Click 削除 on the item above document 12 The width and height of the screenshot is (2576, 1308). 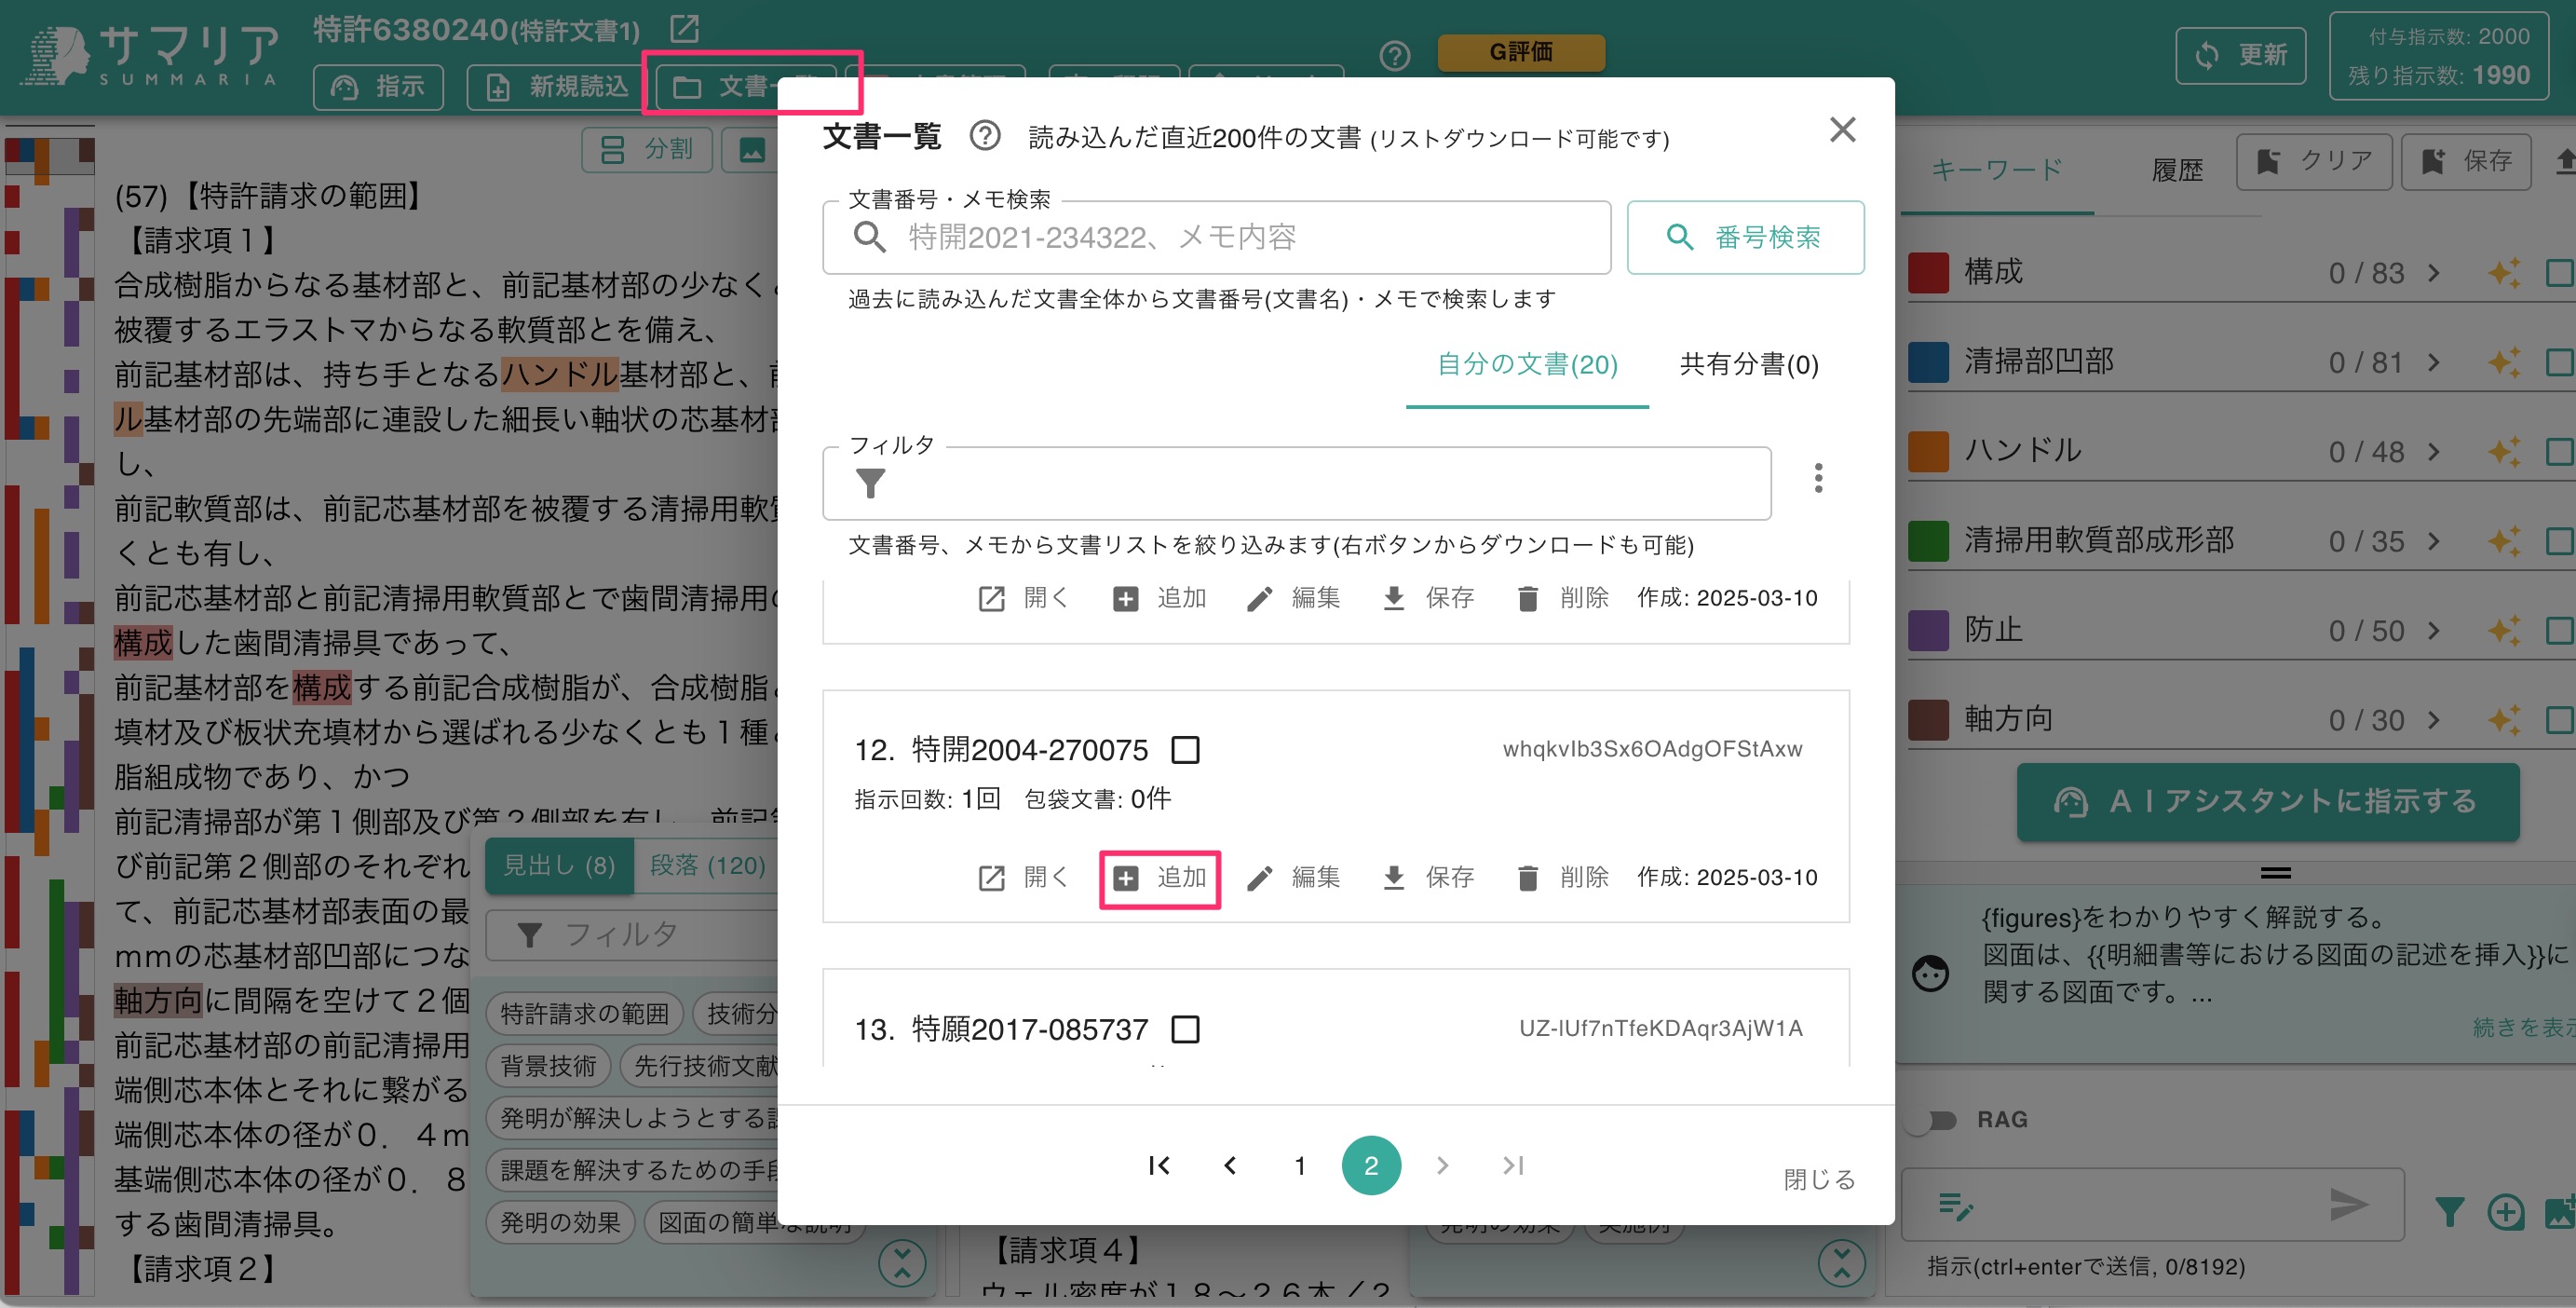click(x=1562, y=598)
